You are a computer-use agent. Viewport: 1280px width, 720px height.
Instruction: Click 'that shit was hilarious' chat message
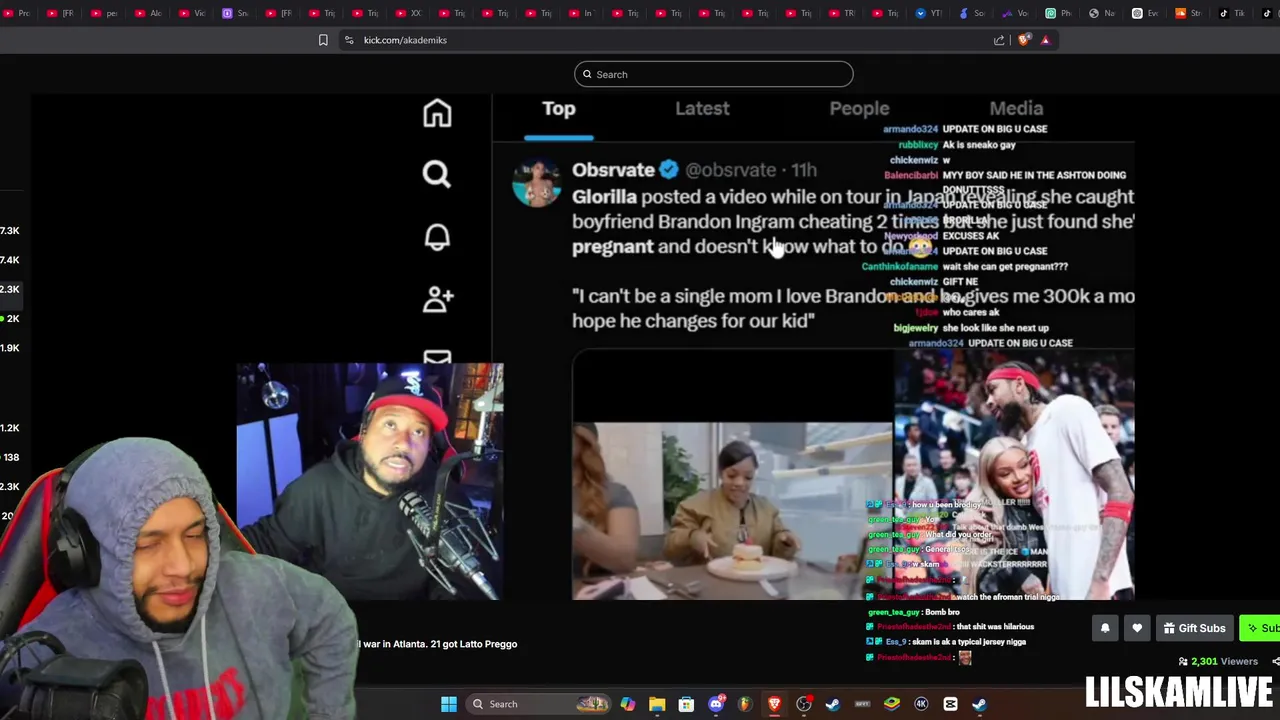coord(950,627)
